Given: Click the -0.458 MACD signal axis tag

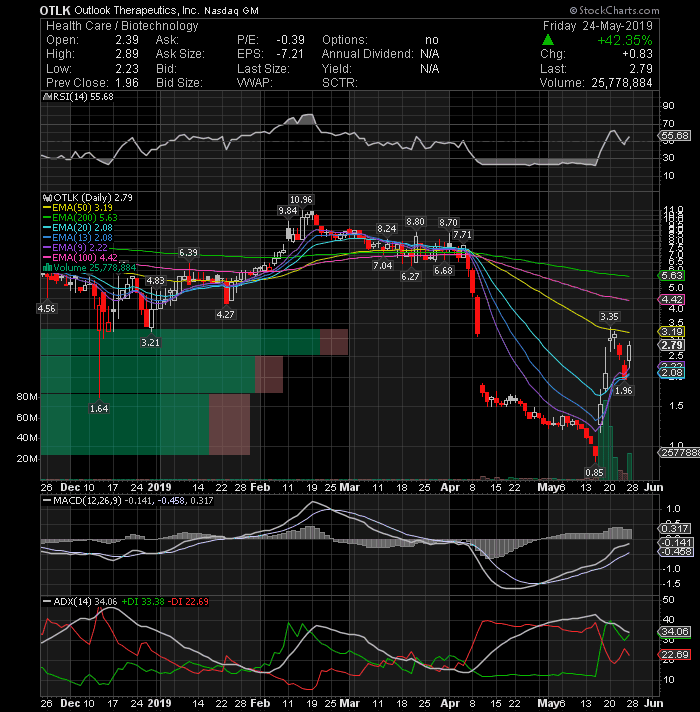Looking at the screenshot, I should click(x=675, y=552).
